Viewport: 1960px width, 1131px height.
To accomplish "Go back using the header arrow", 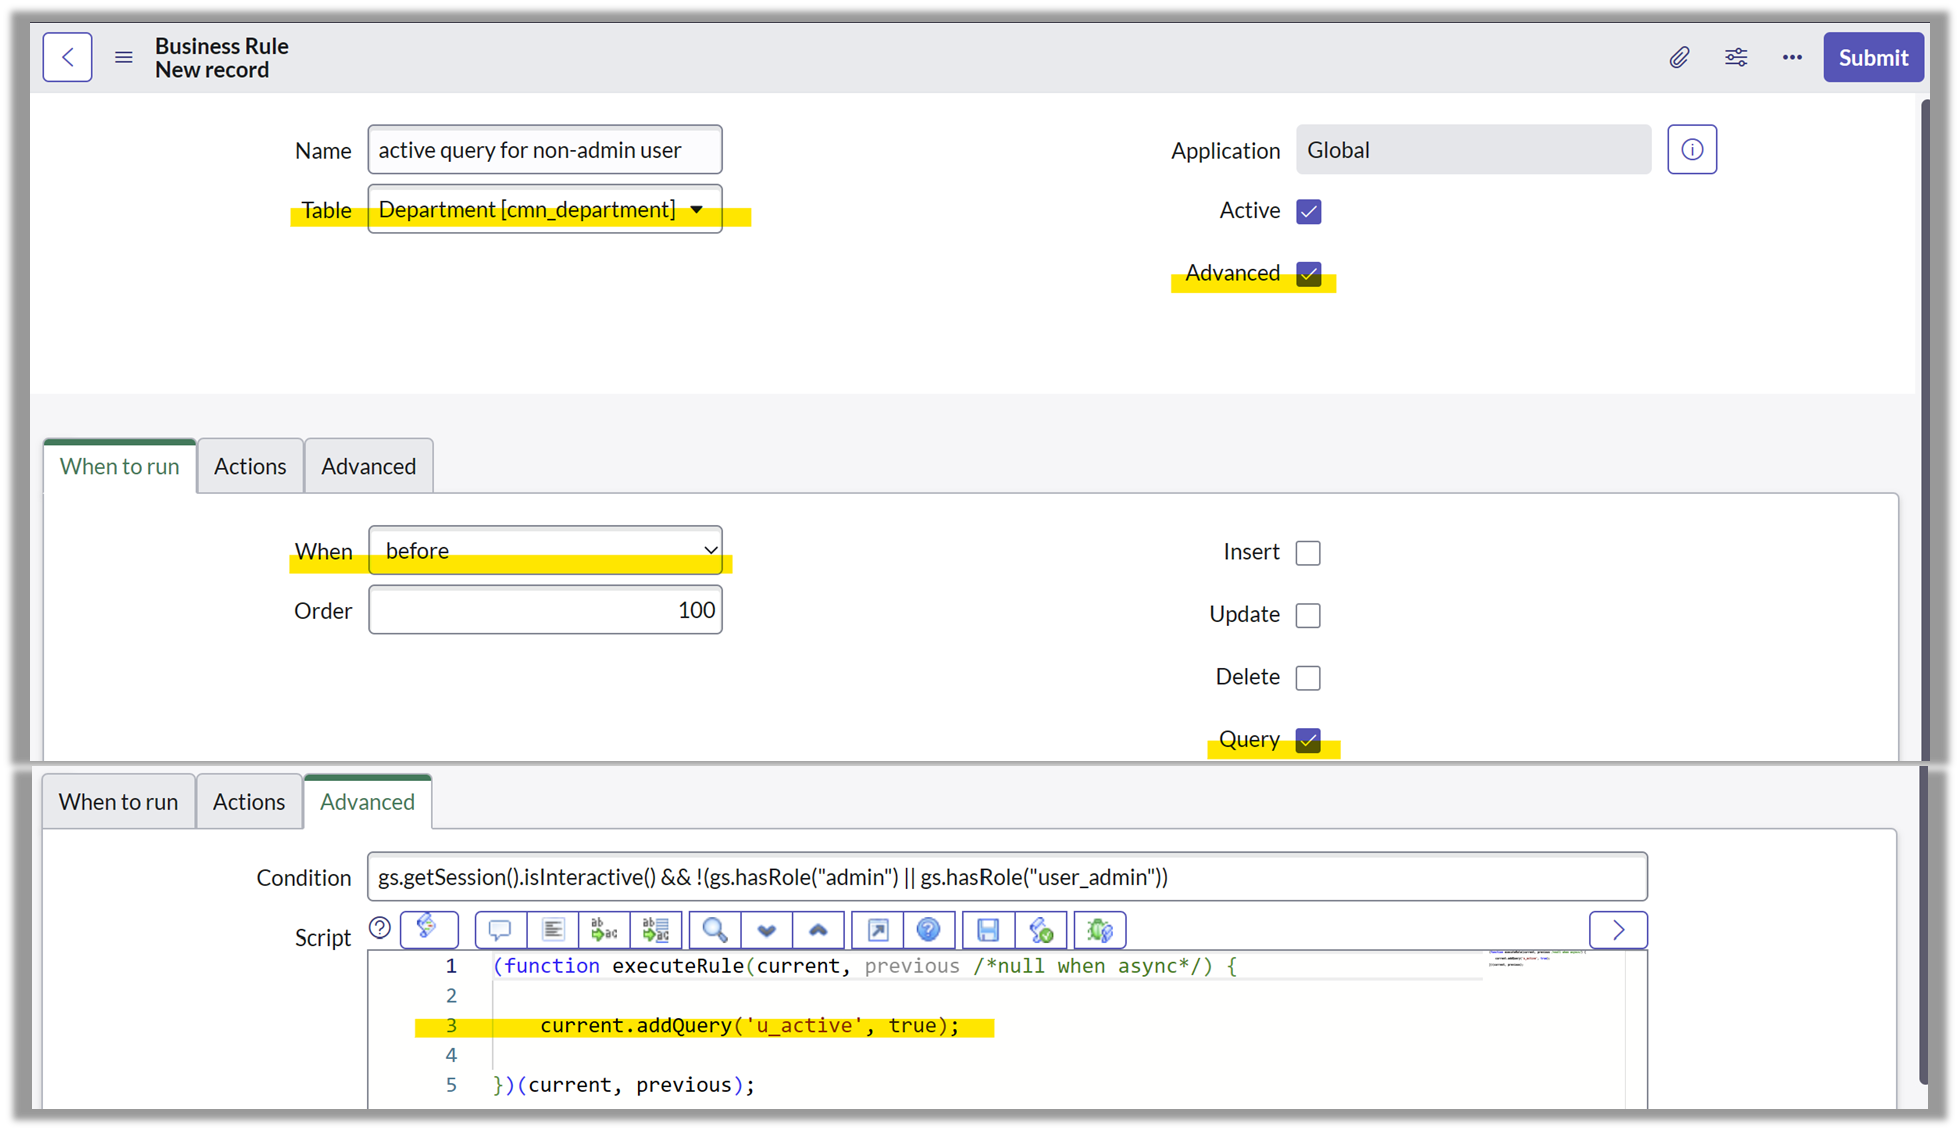I will 67,57.
